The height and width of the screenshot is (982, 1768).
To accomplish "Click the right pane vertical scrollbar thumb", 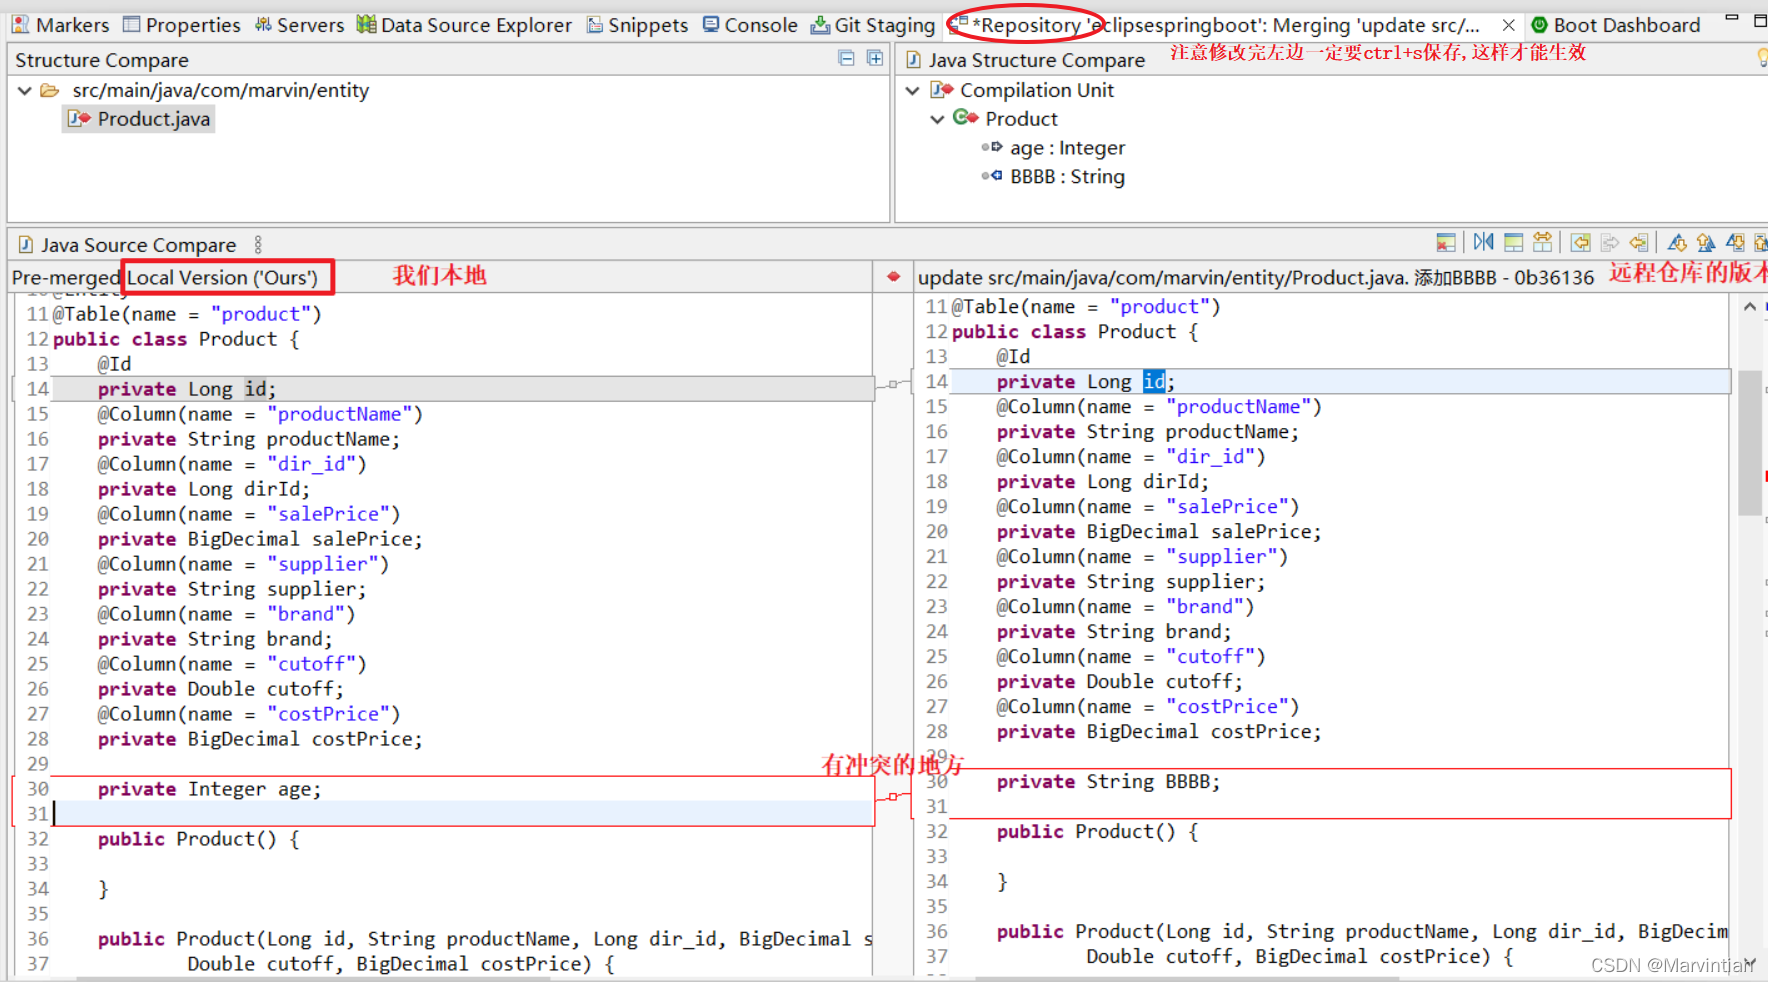I will [1749, 442].
